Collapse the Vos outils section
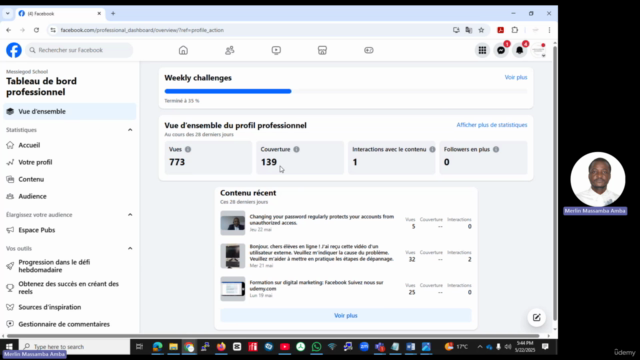640x360 pixels. click(x=130, y=249)
